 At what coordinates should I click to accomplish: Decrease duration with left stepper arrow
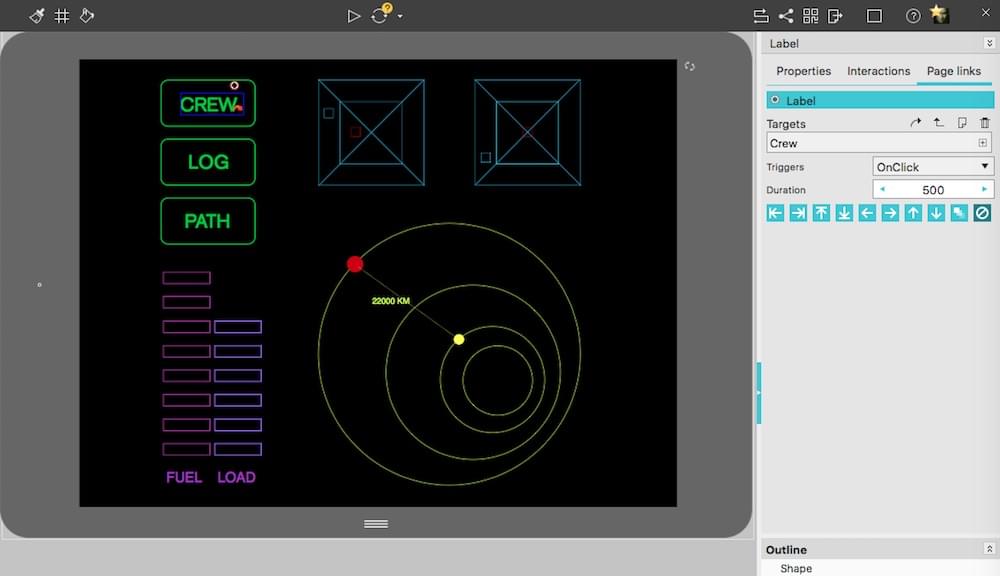point(882,189)
